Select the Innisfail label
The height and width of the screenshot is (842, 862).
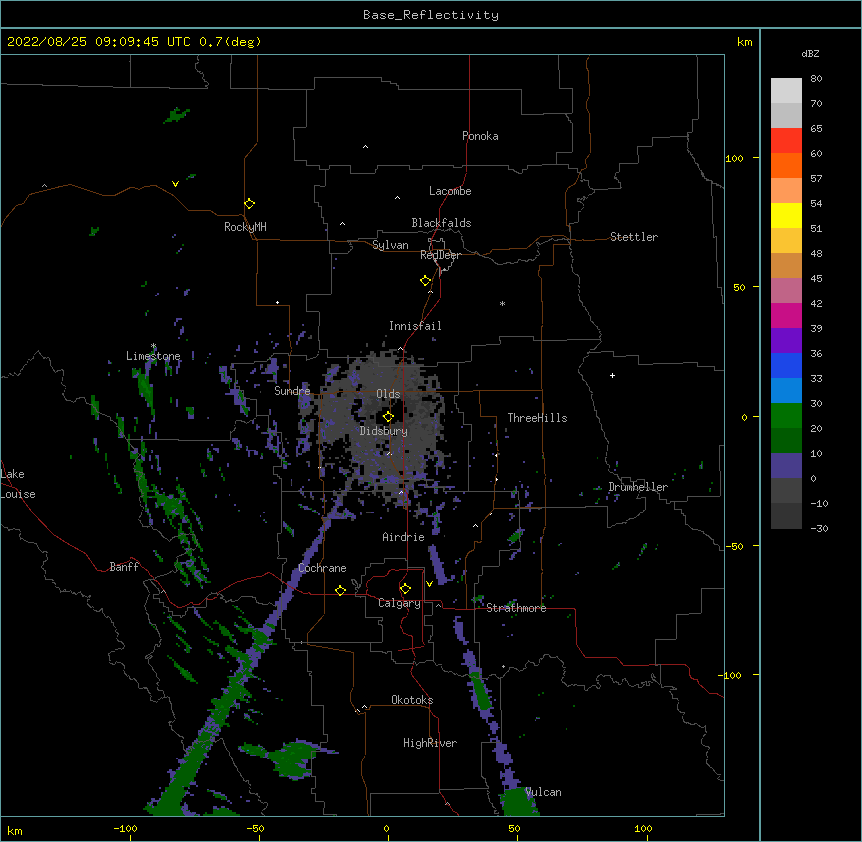click(415, 326)
